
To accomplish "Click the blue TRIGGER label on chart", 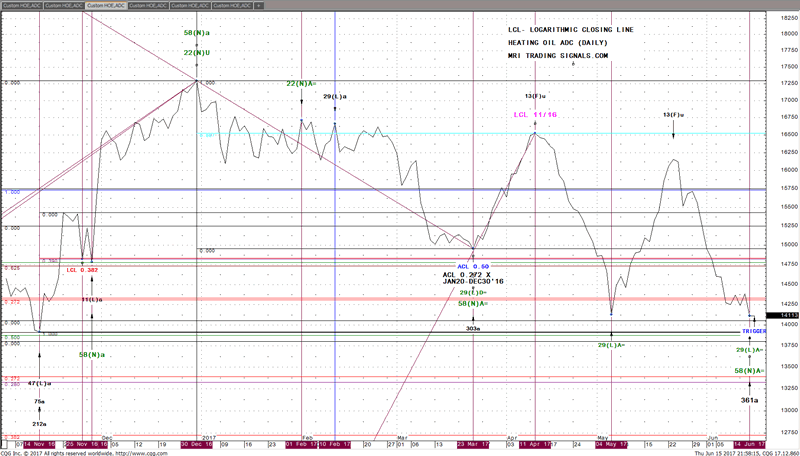I will [753, 330].
